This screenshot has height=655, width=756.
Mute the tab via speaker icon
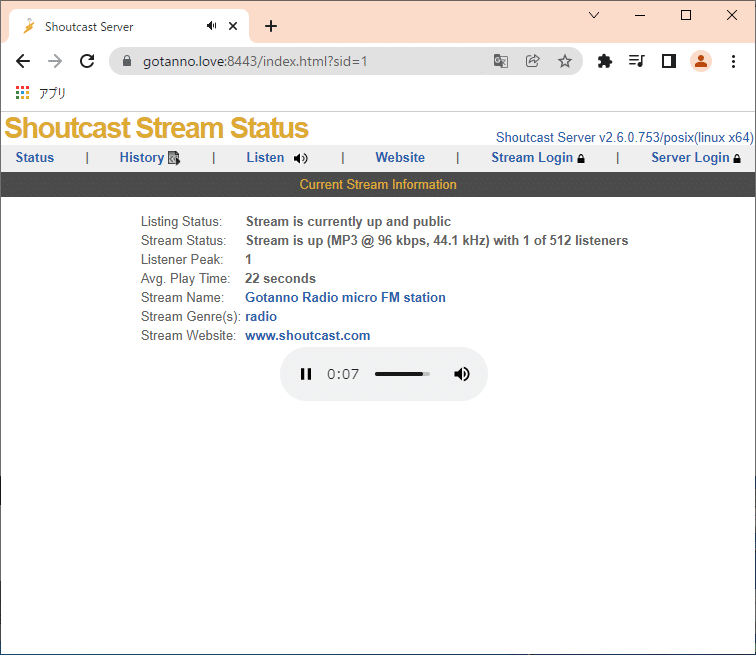coord(211,26)
